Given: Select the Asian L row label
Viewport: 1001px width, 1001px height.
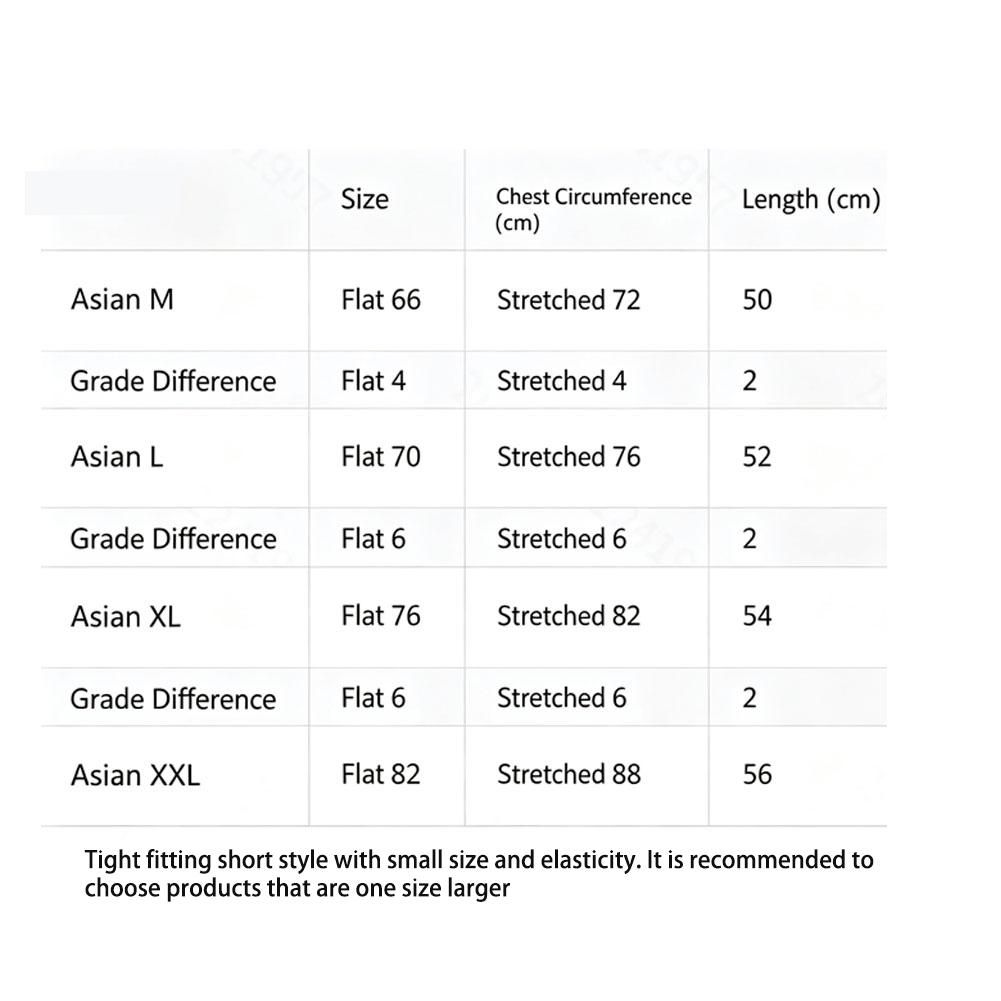Looking at the screenshot, I should (117, 457).
